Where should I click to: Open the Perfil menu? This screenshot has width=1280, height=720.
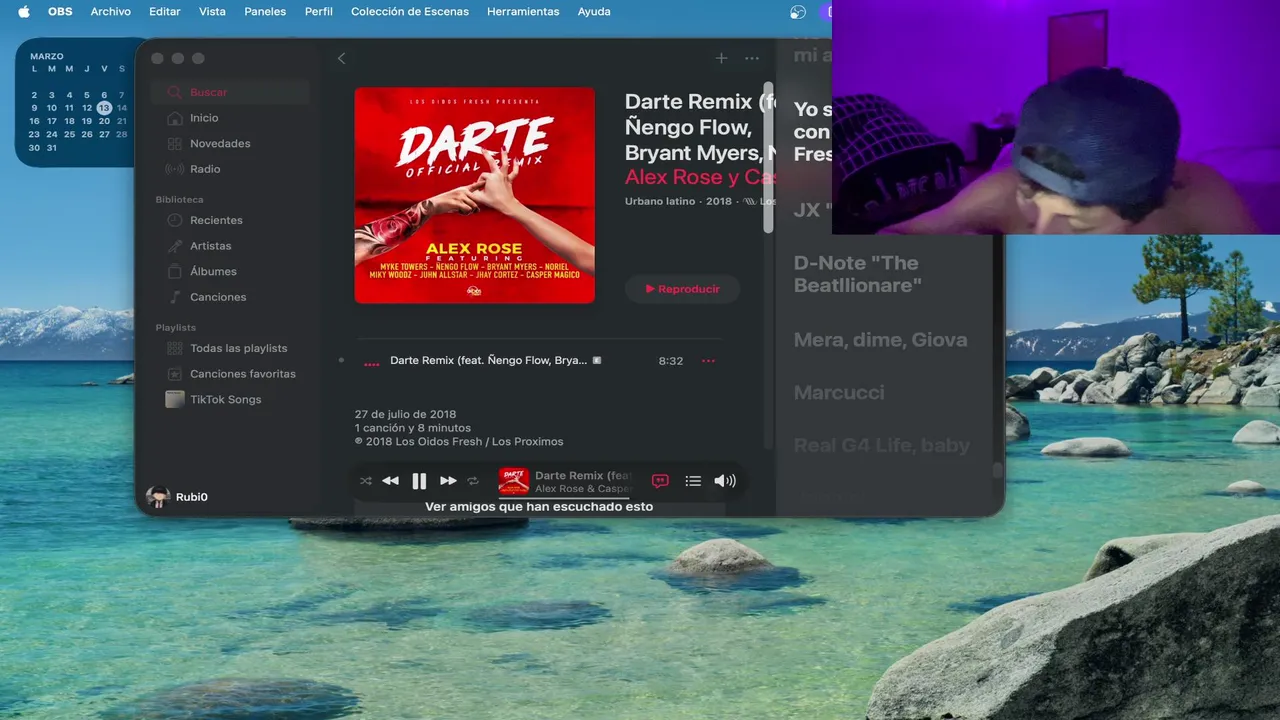(319, 12)
